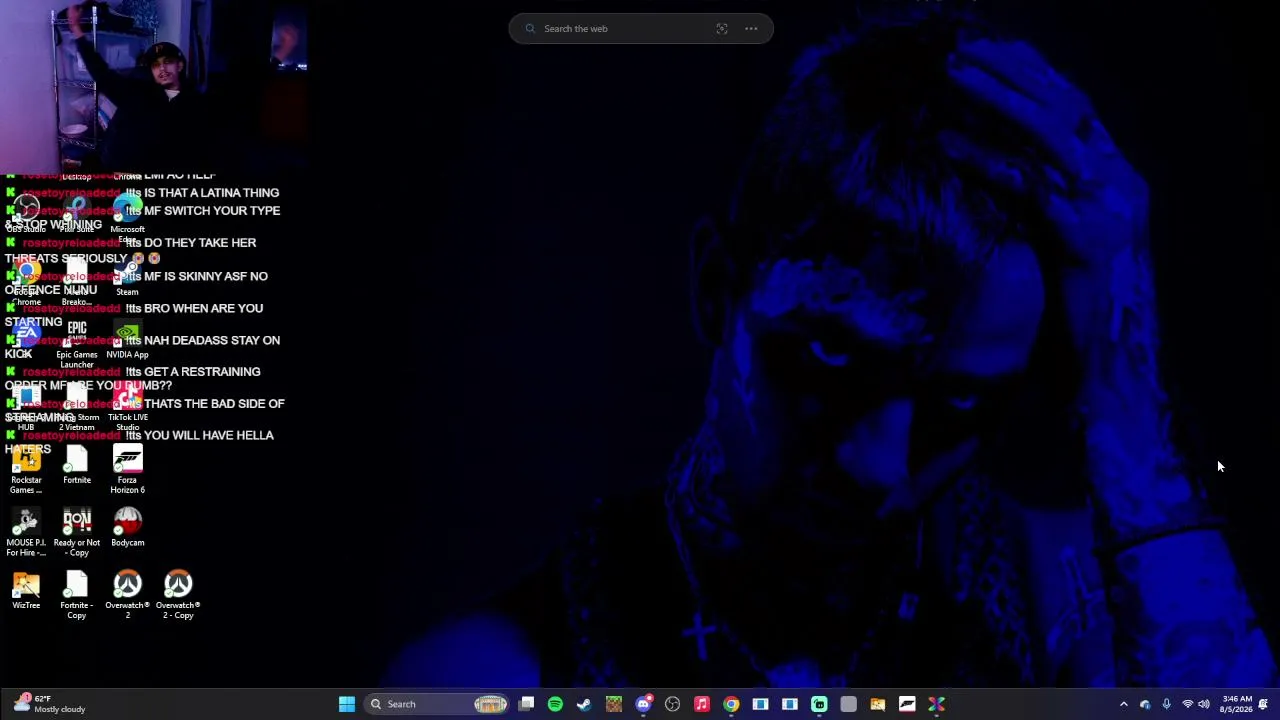Show hidden system tray icons
Screen dimensions: 1280x720
pos(1123,704)
